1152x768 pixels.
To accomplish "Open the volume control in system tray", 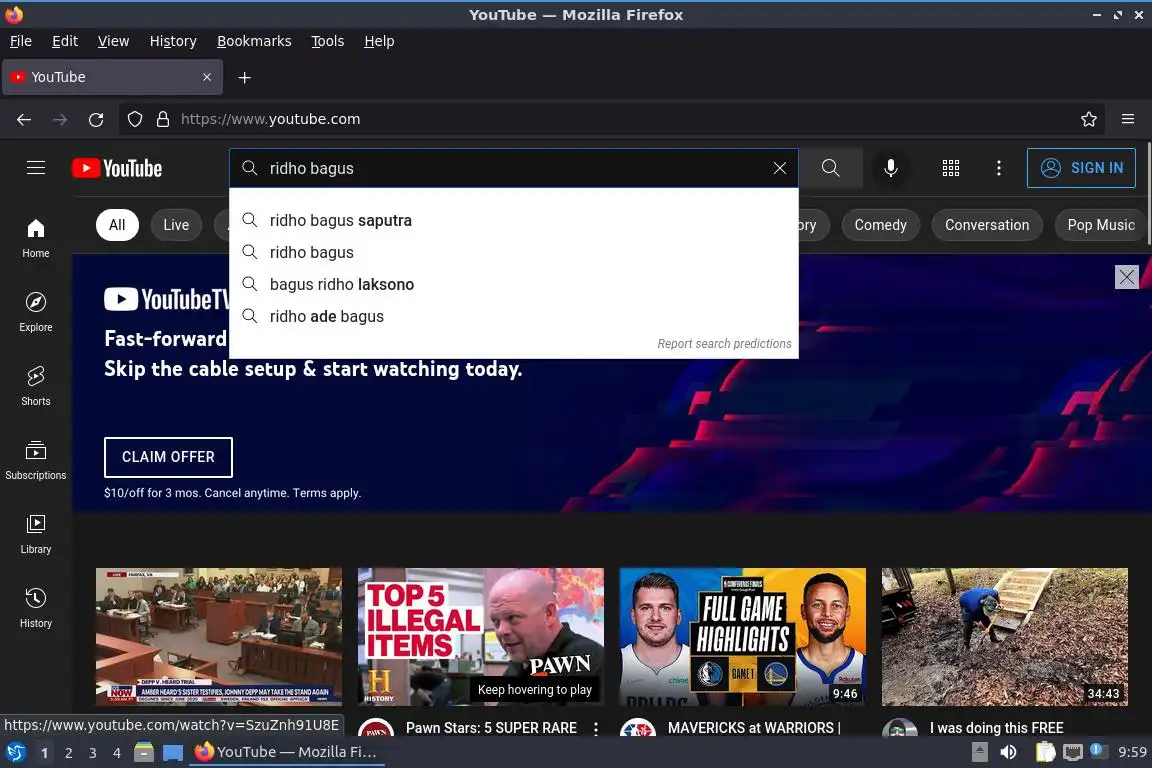I will (1009, 752).
